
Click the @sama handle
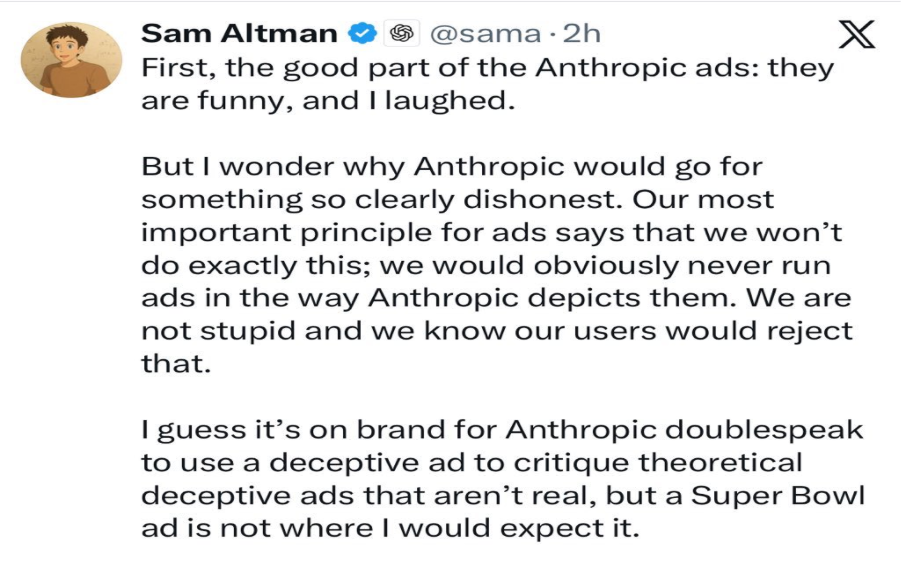pyautogui.click(x=486, y=33)
